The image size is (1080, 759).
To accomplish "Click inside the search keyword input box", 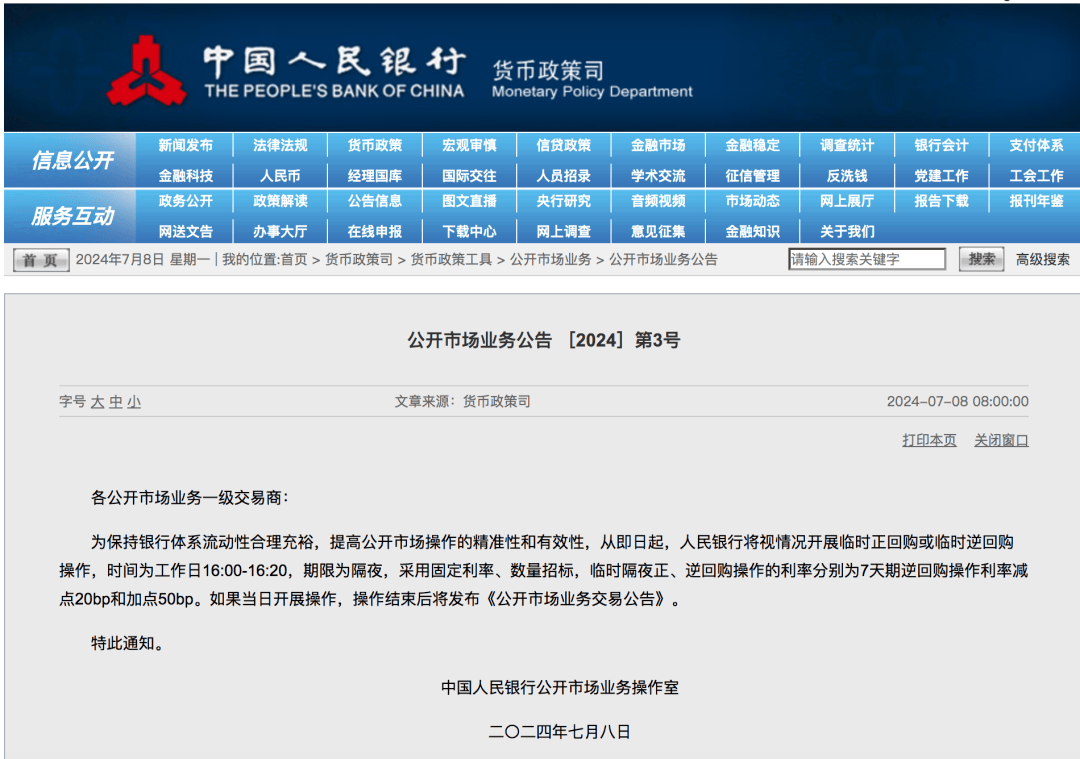I will 867,258.
